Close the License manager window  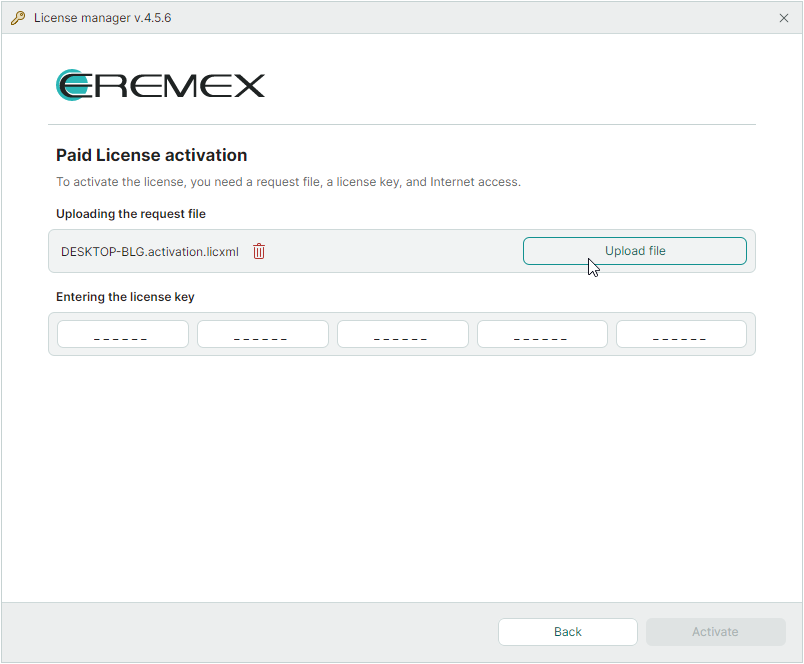coord(783,18)
